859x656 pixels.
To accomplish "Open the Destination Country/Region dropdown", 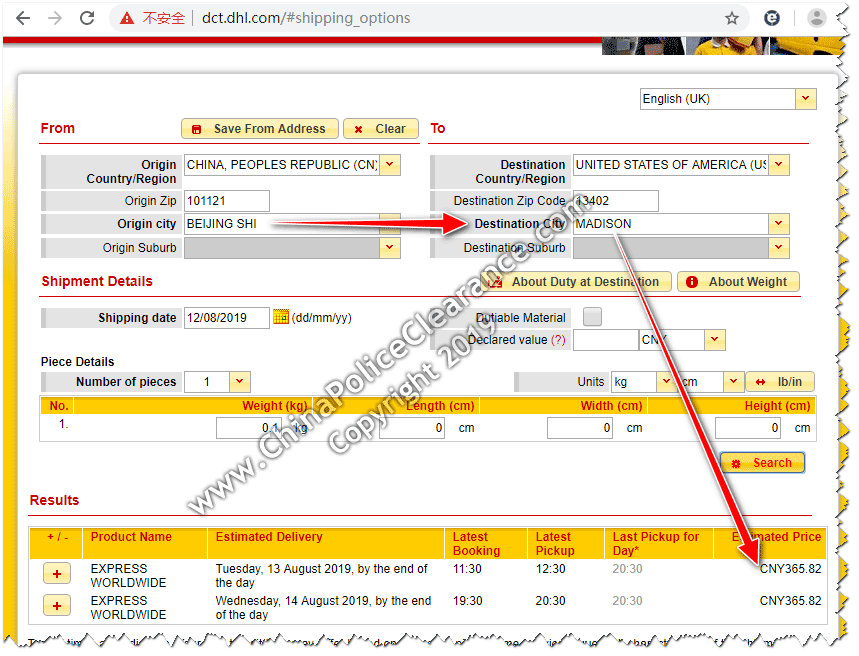I will click(778, 164).
